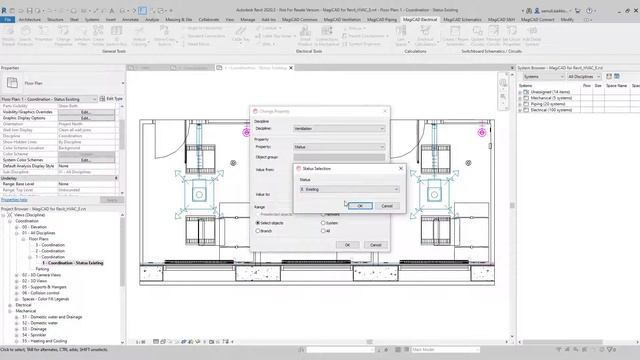Click the Selection Filter ribbon icon
The image size is (640, 360).
[x=82, y=35]
